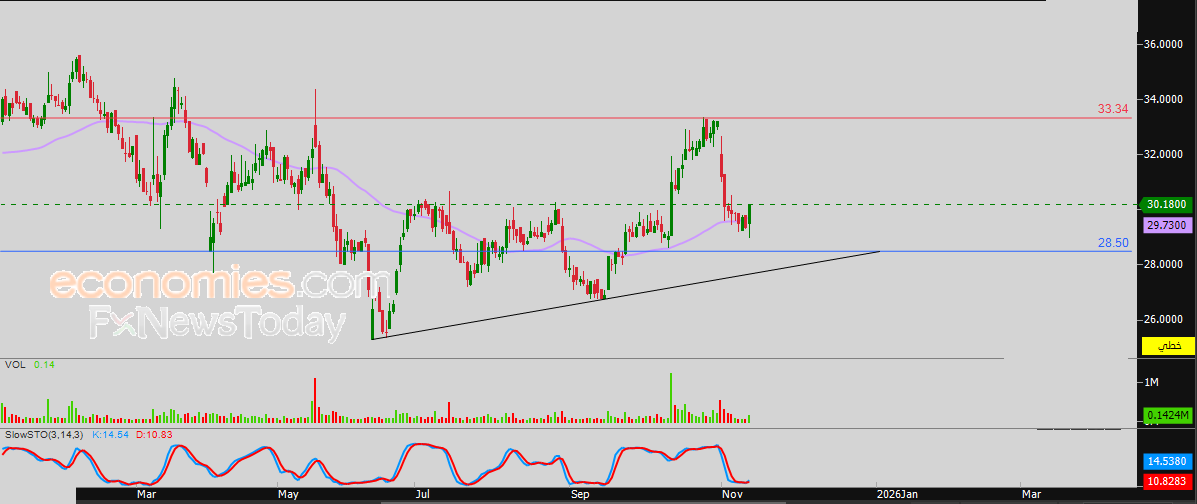The image size is (1197, 504).
Task: Select the red 10.8283 stochastic D tag
Action: 1167,482
